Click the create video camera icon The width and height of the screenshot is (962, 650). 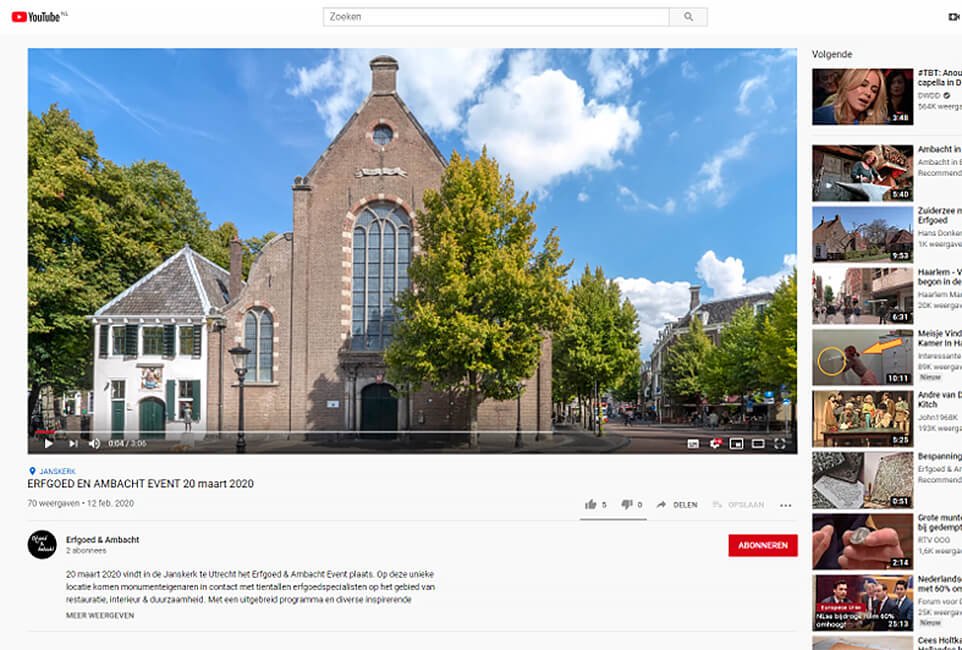click(x=954, y=17)
